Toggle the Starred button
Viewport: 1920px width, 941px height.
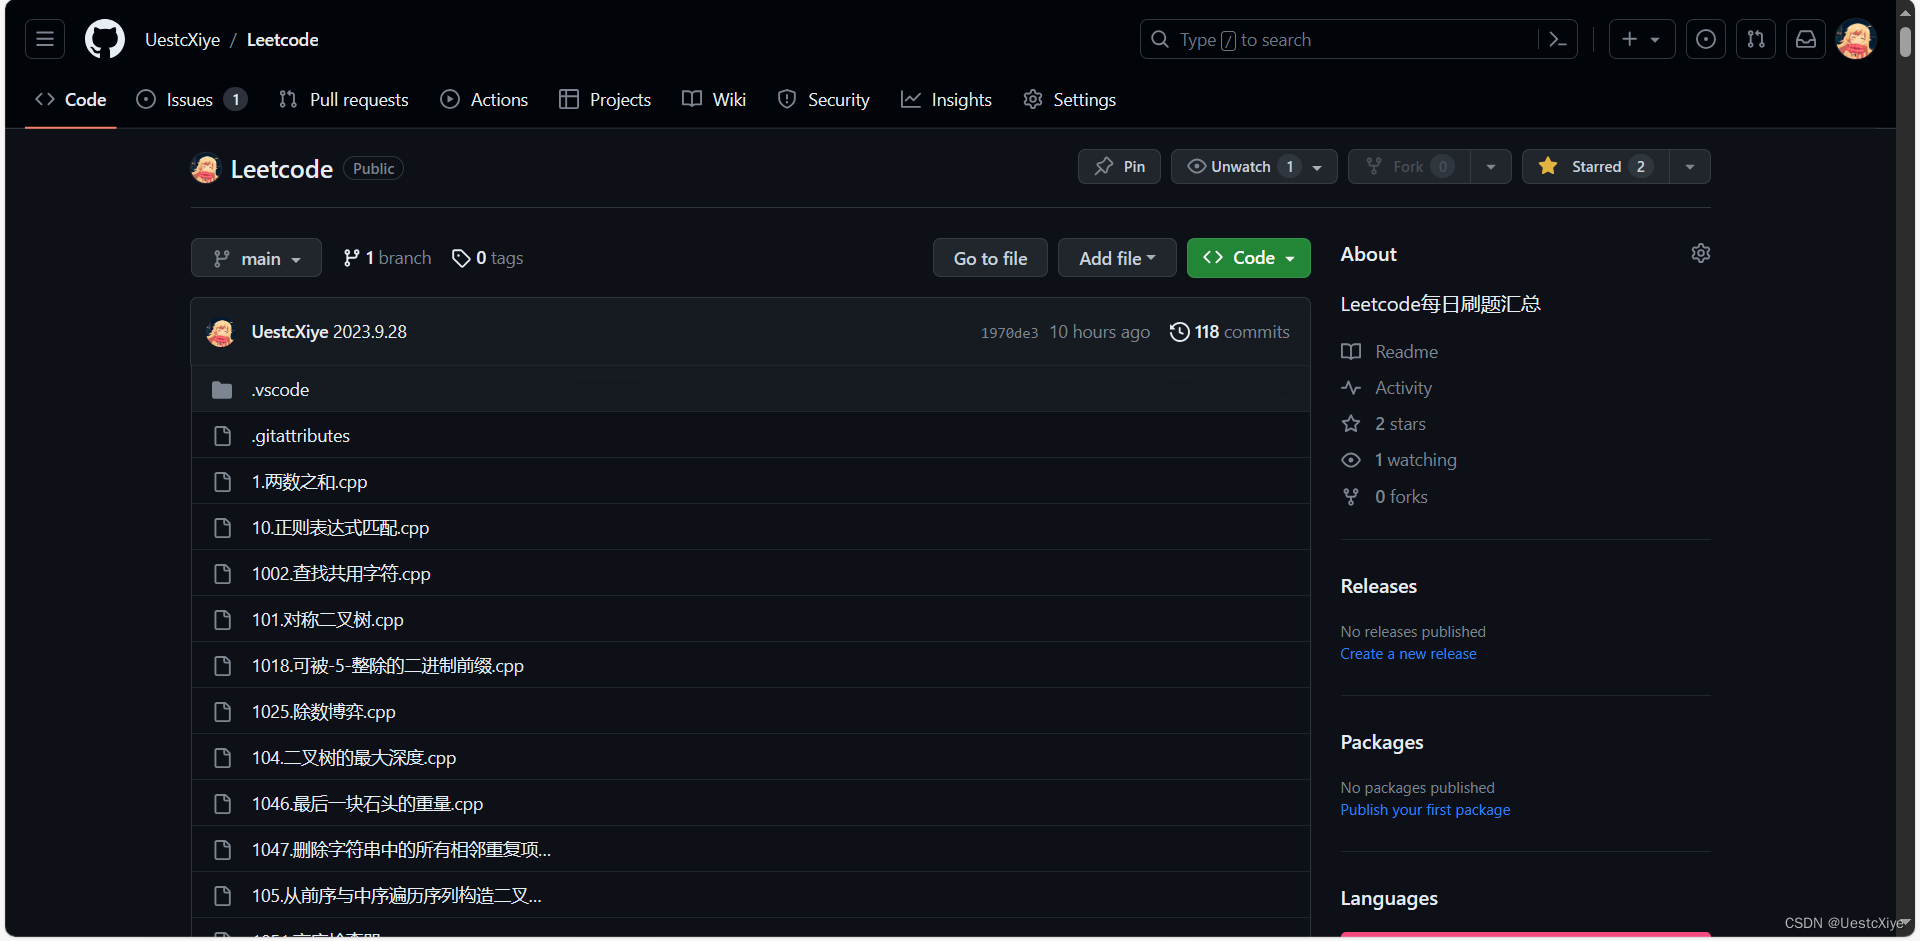[x=1595, y=166]
